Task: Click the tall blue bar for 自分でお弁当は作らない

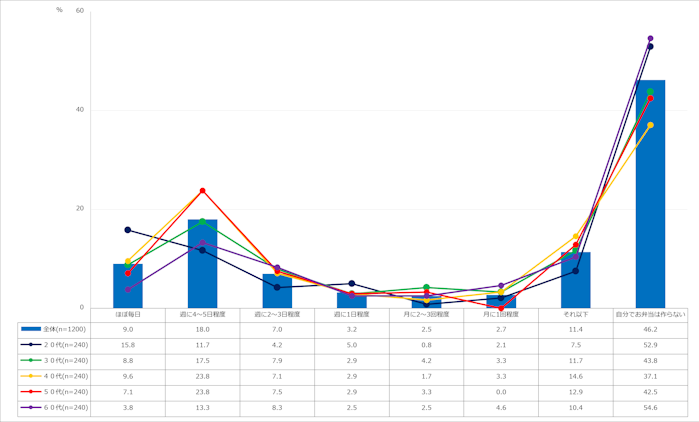Action: click(x=650, y=200)
